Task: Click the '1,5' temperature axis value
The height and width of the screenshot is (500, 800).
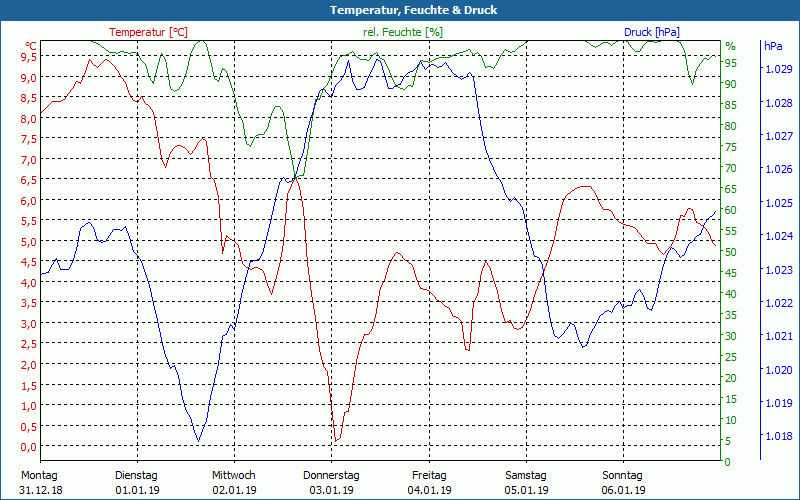Action: click(x=29, y=385)
